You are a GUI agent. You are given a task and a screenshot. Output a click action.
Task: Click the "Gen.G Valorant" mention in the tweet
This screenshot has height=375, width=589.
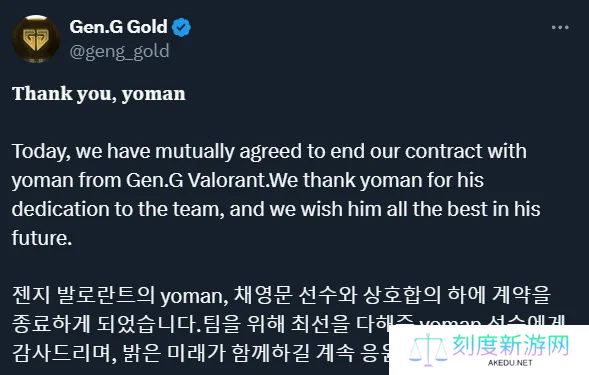(x=196, y=180)
